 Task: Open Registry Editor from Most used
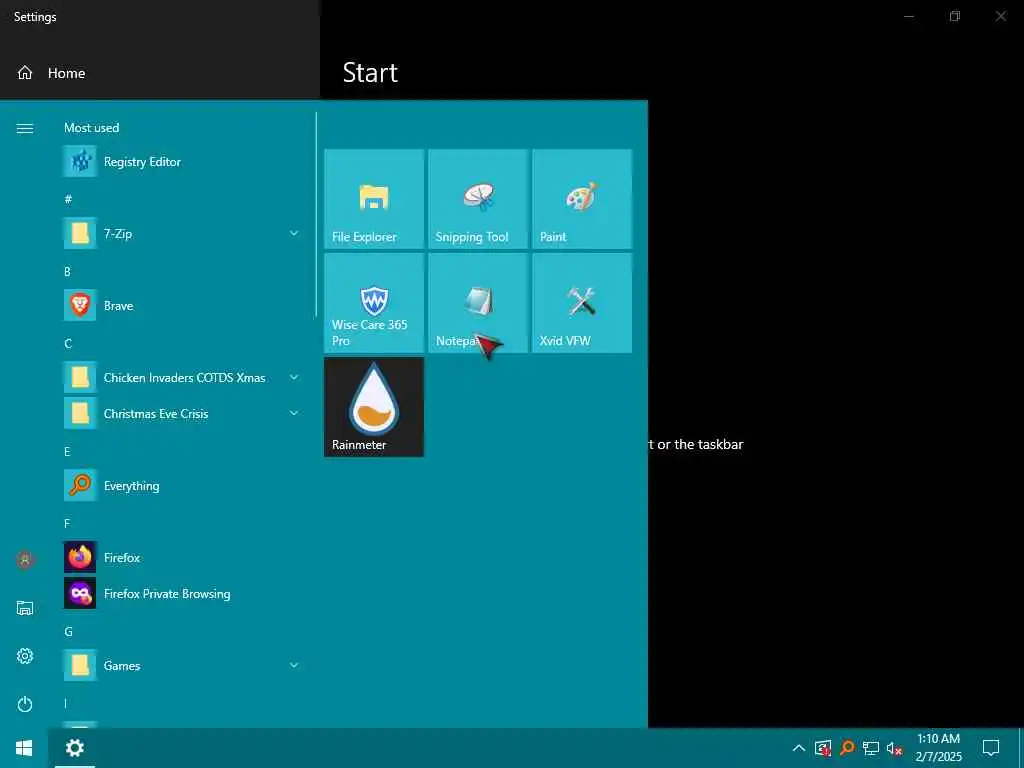pyautogui.click(x=181, y=161)
